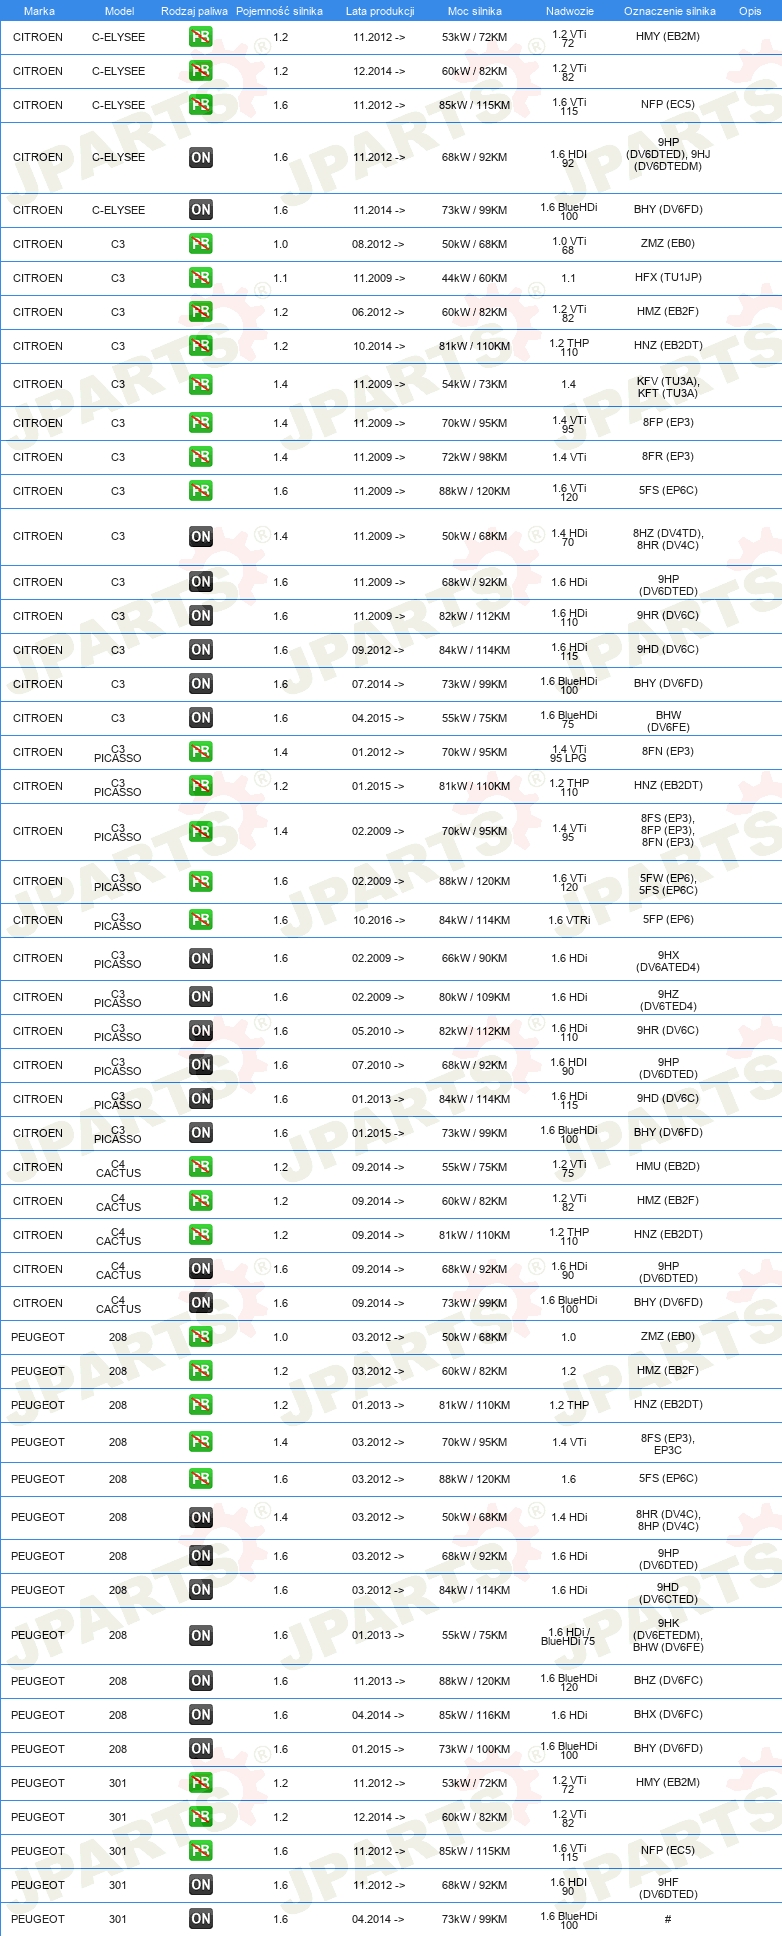Viewport: 782px width, 1936px height.
Task: Click engine code '8FR (EP3)'
Action: (x=668, y=457)
